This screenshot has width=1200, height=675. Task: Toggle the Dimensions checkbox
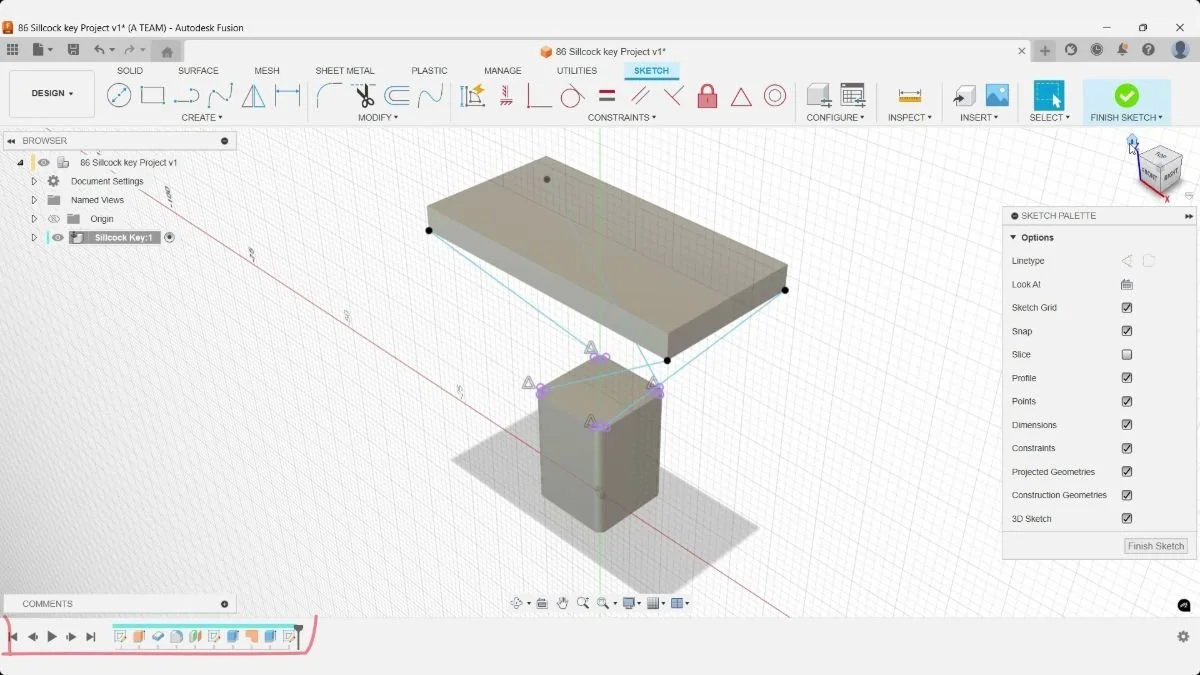(1127, 425)
